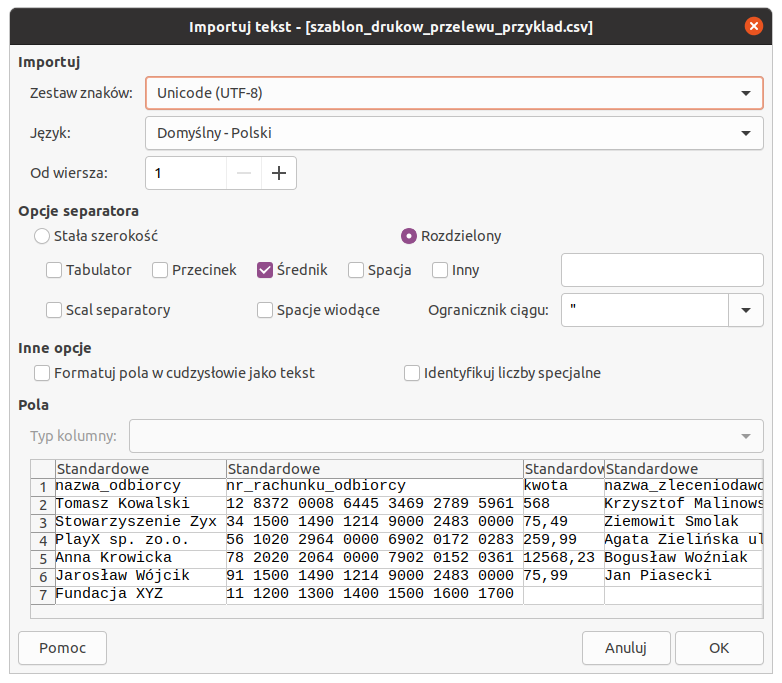Tick the Inny separator checkbox
This screenshot has width=782, height=683.
pyautogui.click(x=440, y=270)
